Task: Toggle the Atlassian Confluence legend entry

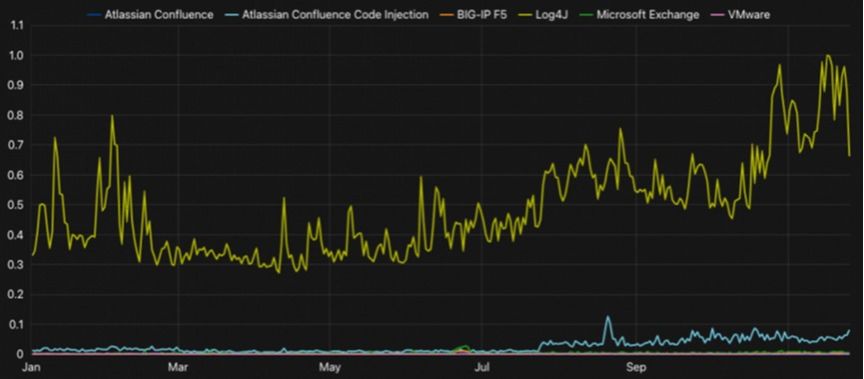Action: (x=159, y=14)
